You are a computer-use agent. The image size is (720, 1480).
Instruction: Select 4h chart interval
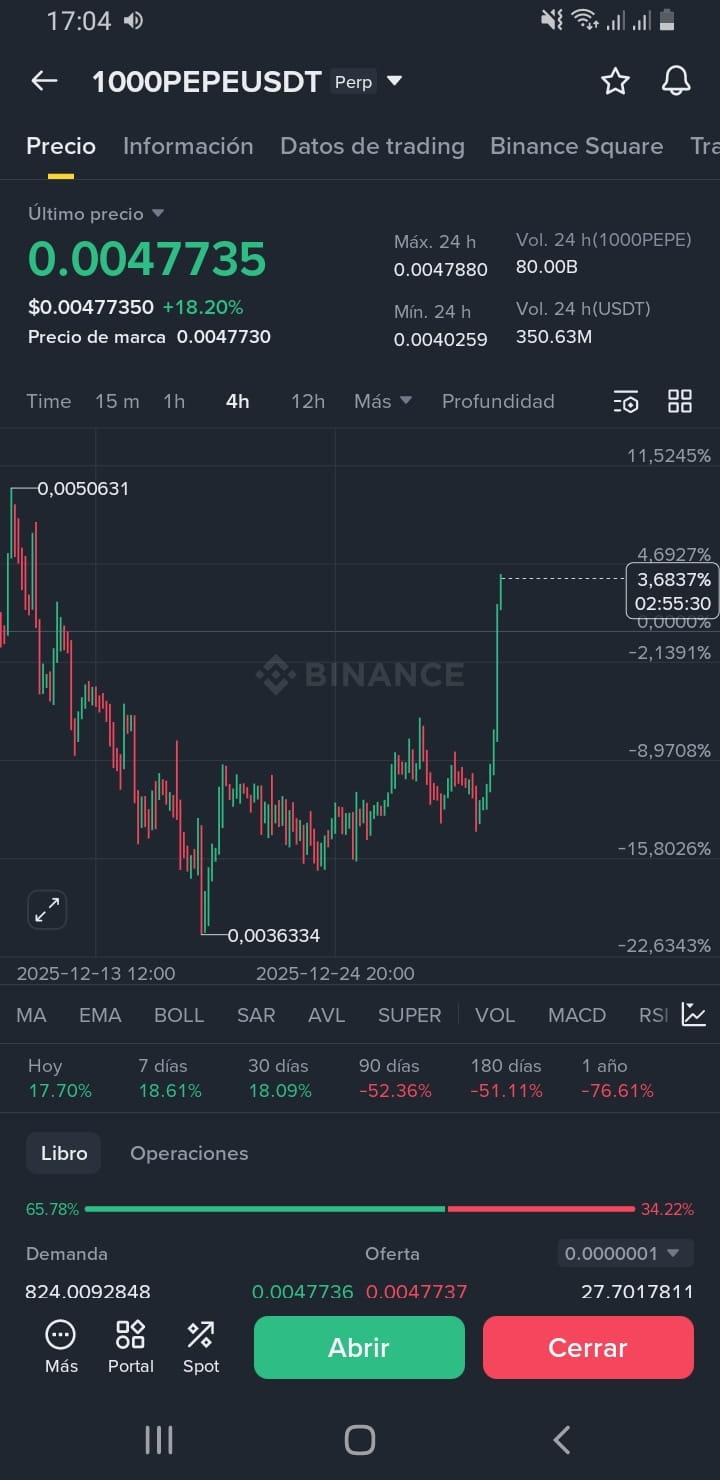(238, 401)
